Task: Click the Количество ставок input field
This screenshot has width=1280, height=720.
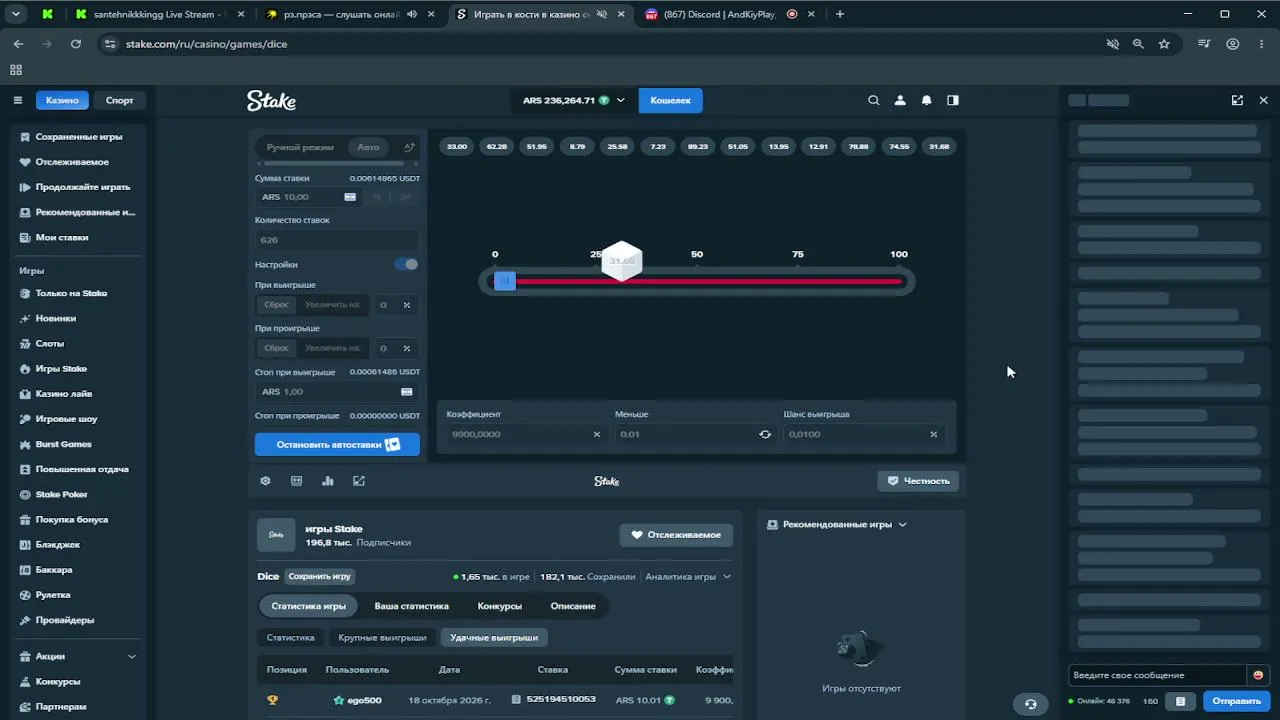Action: [x=337, y=240]
